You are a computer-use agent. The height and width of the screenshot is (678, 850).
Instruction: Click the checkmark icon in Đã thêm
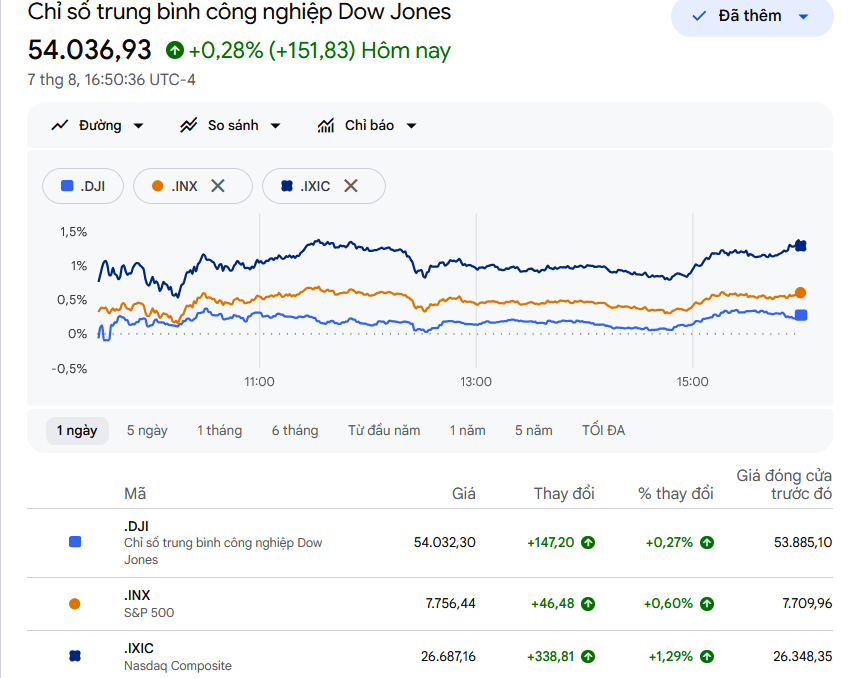(x=699, y=16)
